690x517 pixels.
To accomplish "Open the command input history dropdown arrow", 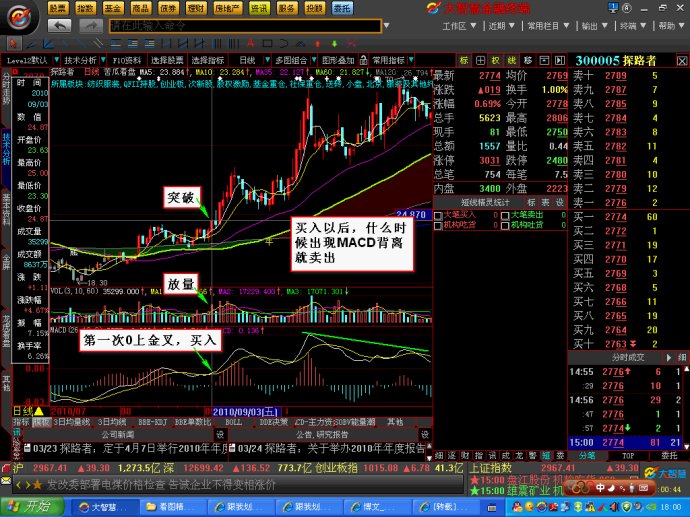I will pyautogui.click(x=386, y=26).
